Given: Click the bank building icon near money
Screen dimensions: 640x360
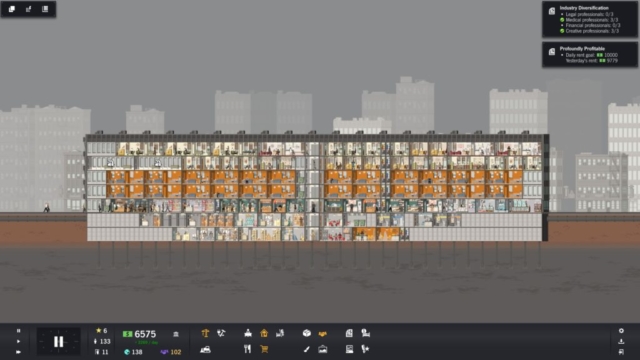Looking at the screenshot, I should (176, 334).
